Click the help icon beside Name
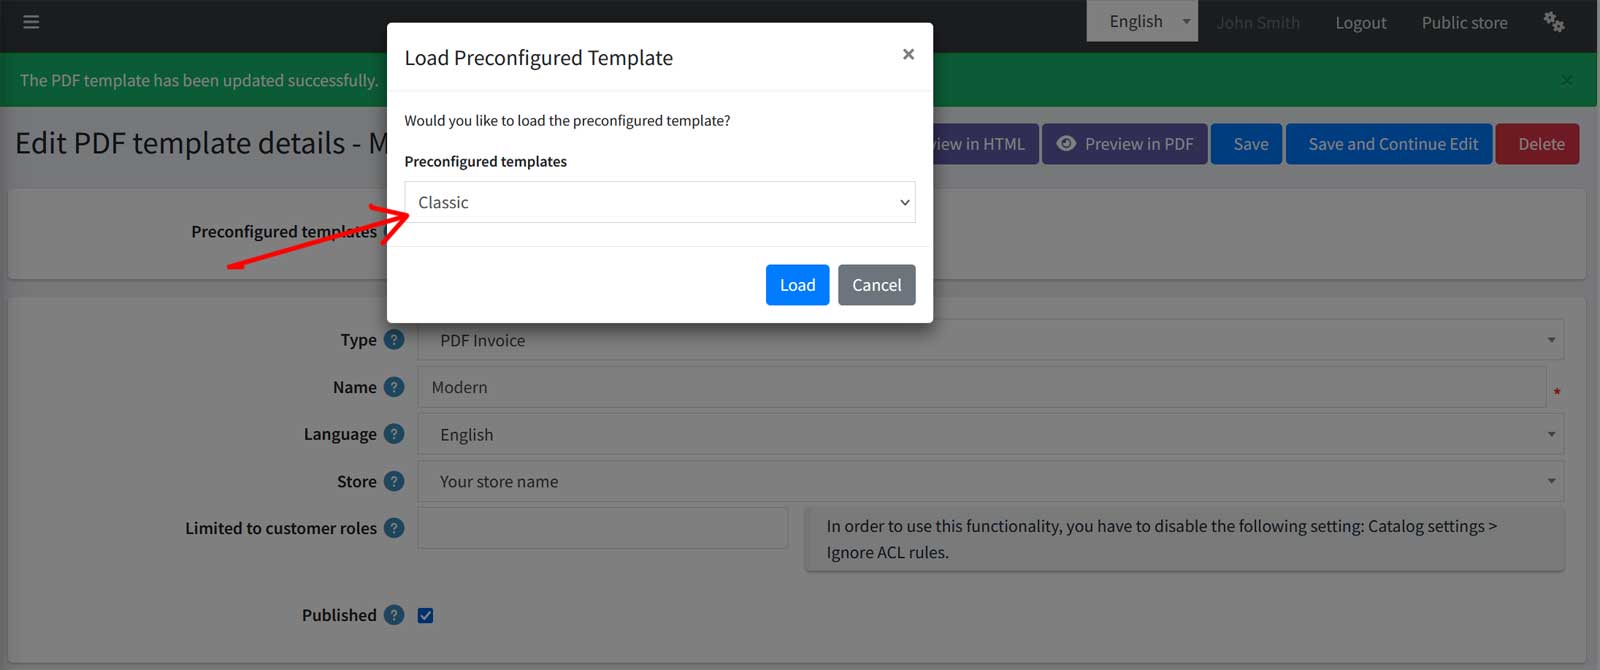Viewport: 1600px width, 670px height. (394, 387)
